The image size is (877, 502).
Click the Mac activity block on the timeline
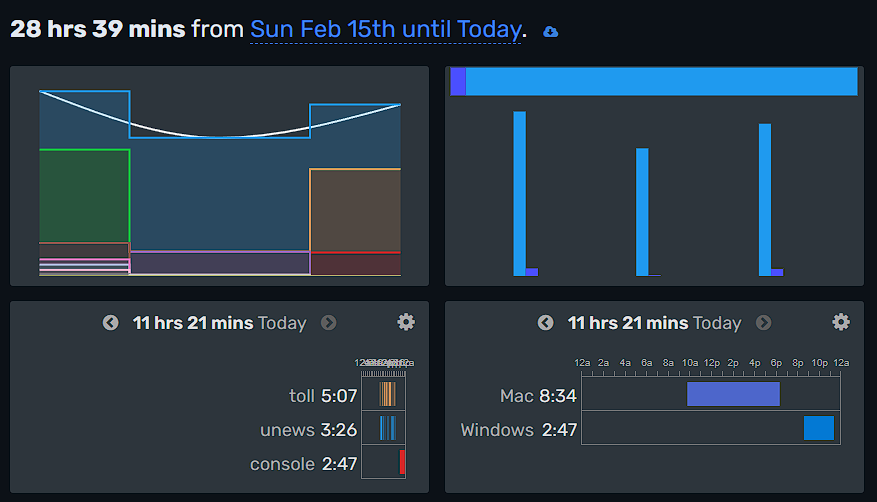733,394
